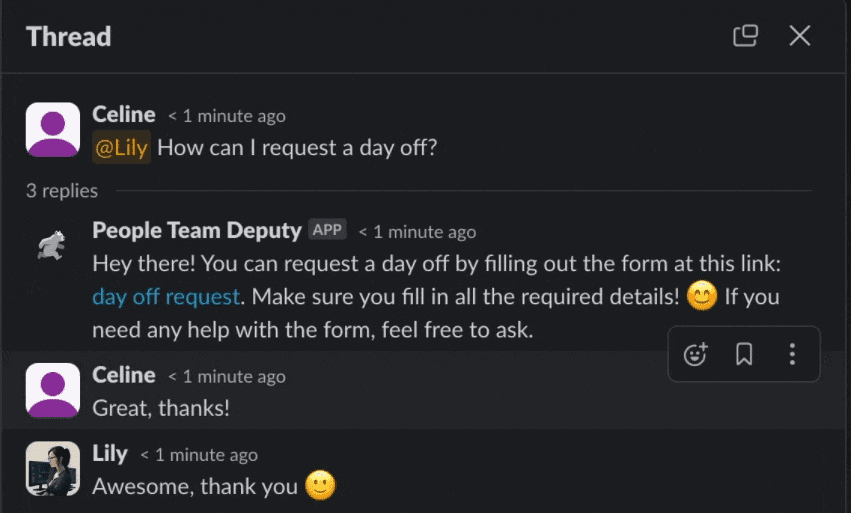
Task: Open thread in a new window
Action: pos(745,36)
